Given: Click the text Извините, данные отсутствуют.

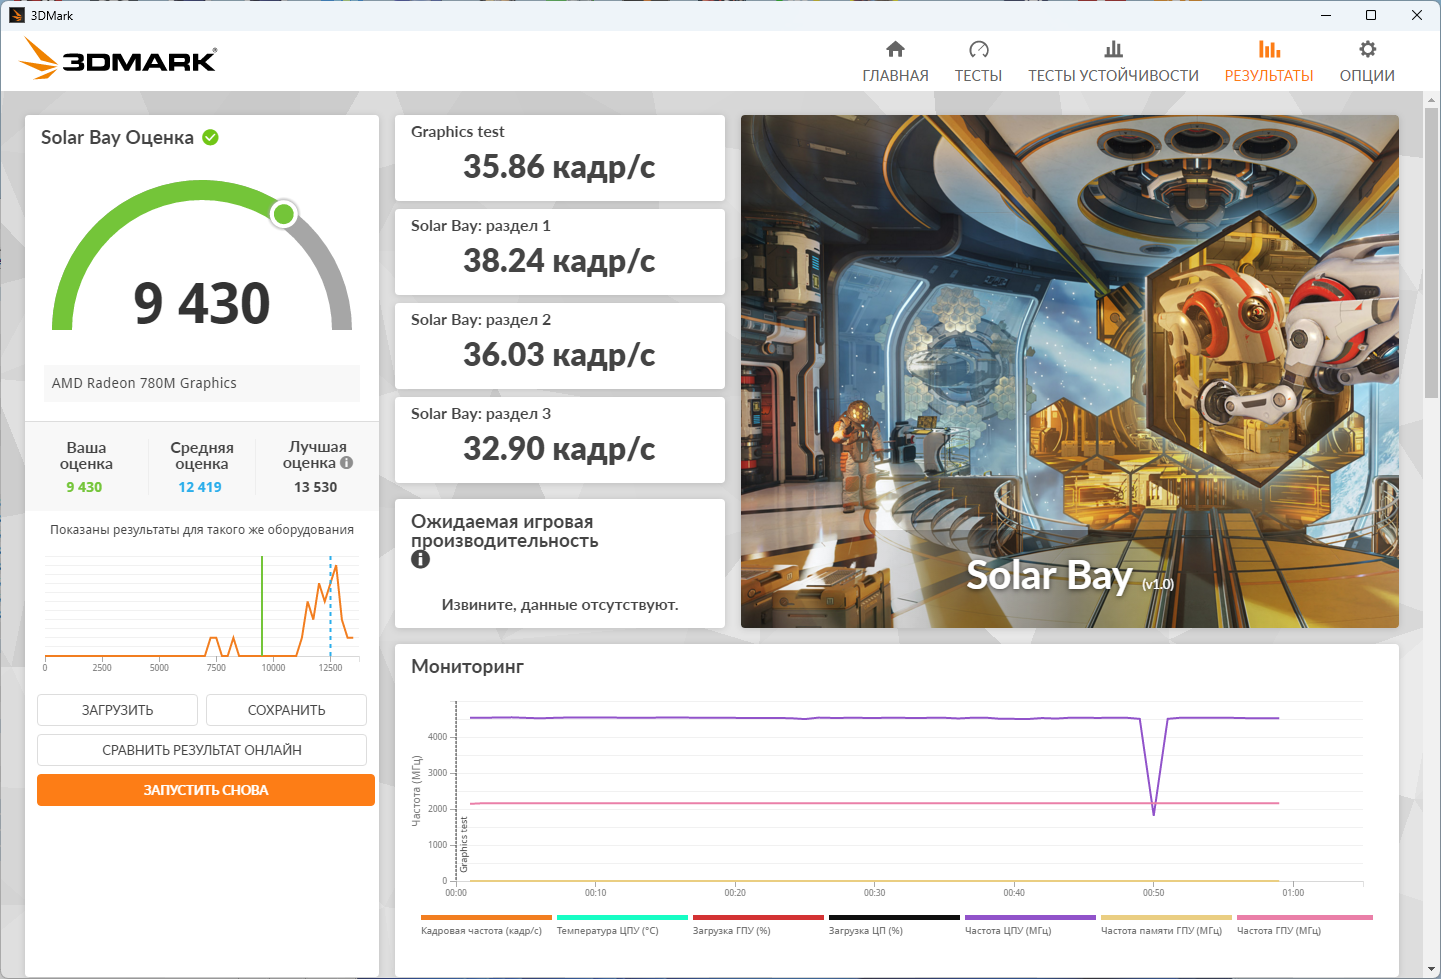Looking at the screenshot, I should pyautogui.click(x=560, y=605).
